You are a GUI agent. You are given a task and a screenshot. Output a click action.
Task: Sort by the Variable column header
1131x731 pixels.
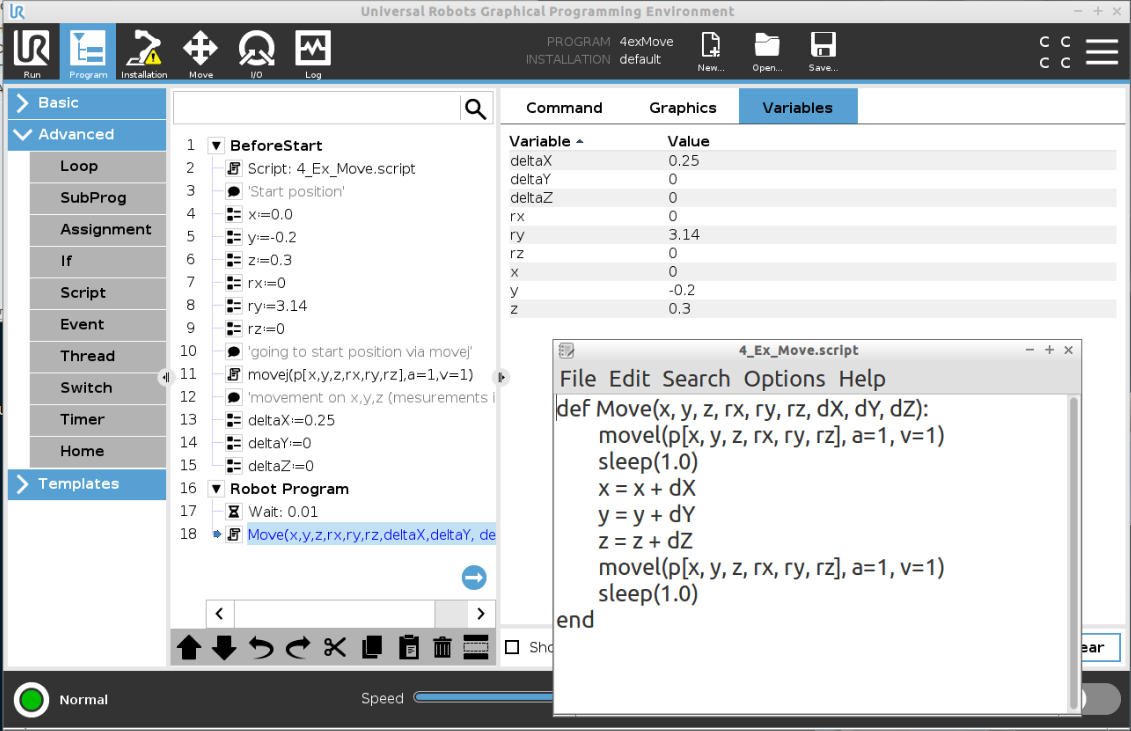click(546, 141)
